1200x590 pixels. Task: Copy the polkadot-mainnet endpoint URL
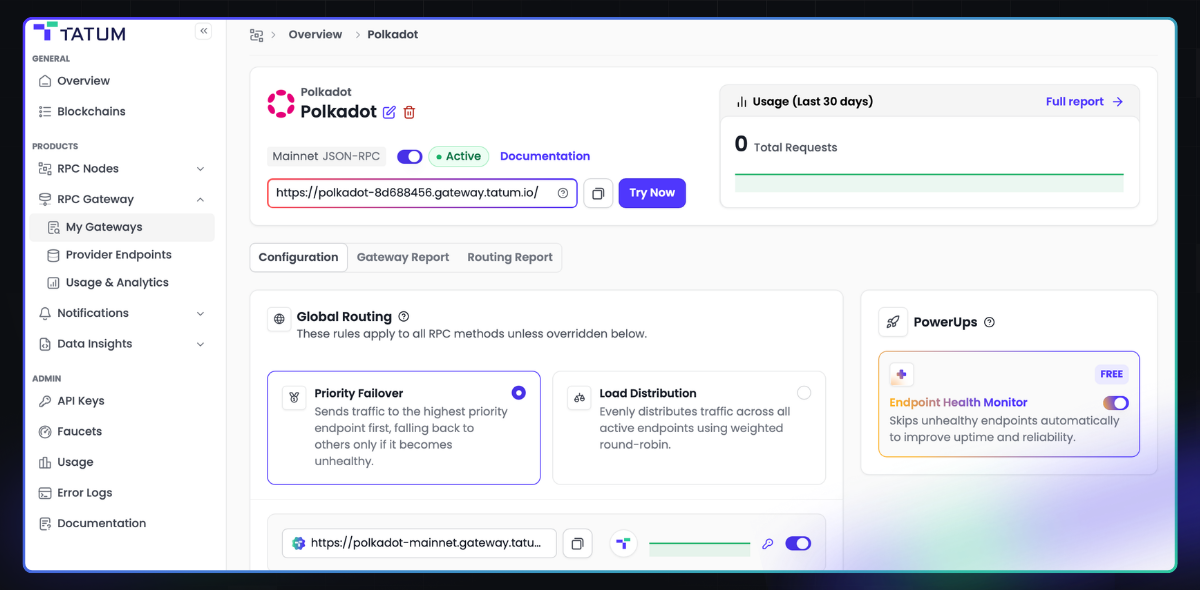[x=577, y=544]
